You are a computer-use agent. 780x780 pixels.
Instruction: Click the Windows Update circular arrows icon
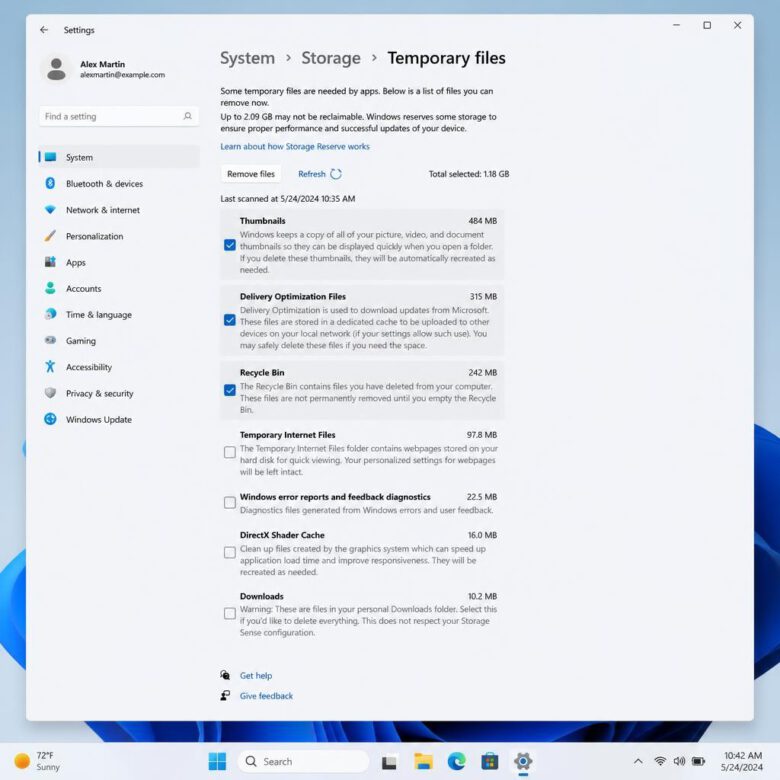tap(50, 419)
